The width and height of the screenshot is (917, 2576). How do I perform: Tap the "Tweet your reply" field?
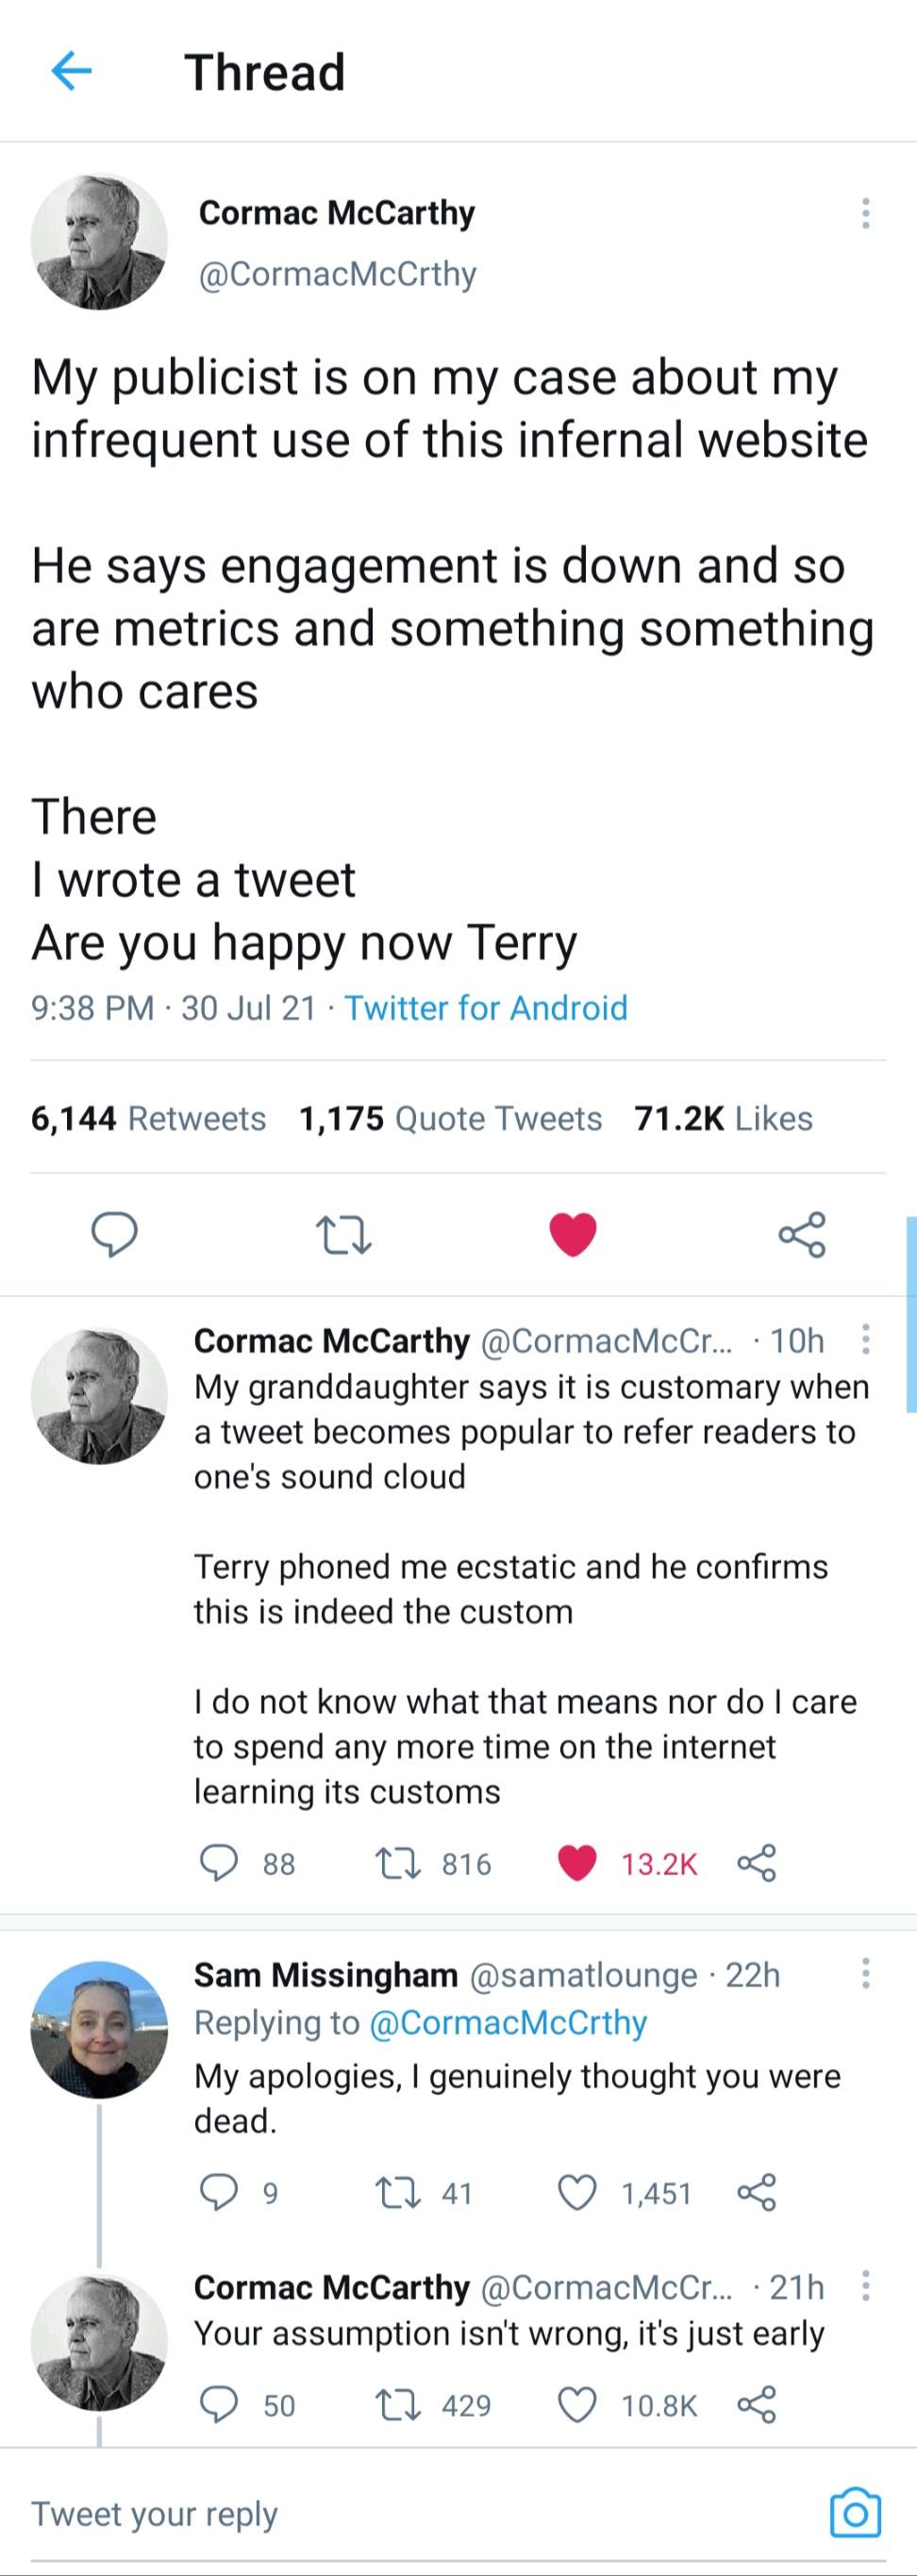pyautogui.click(x=155, y=2513)
